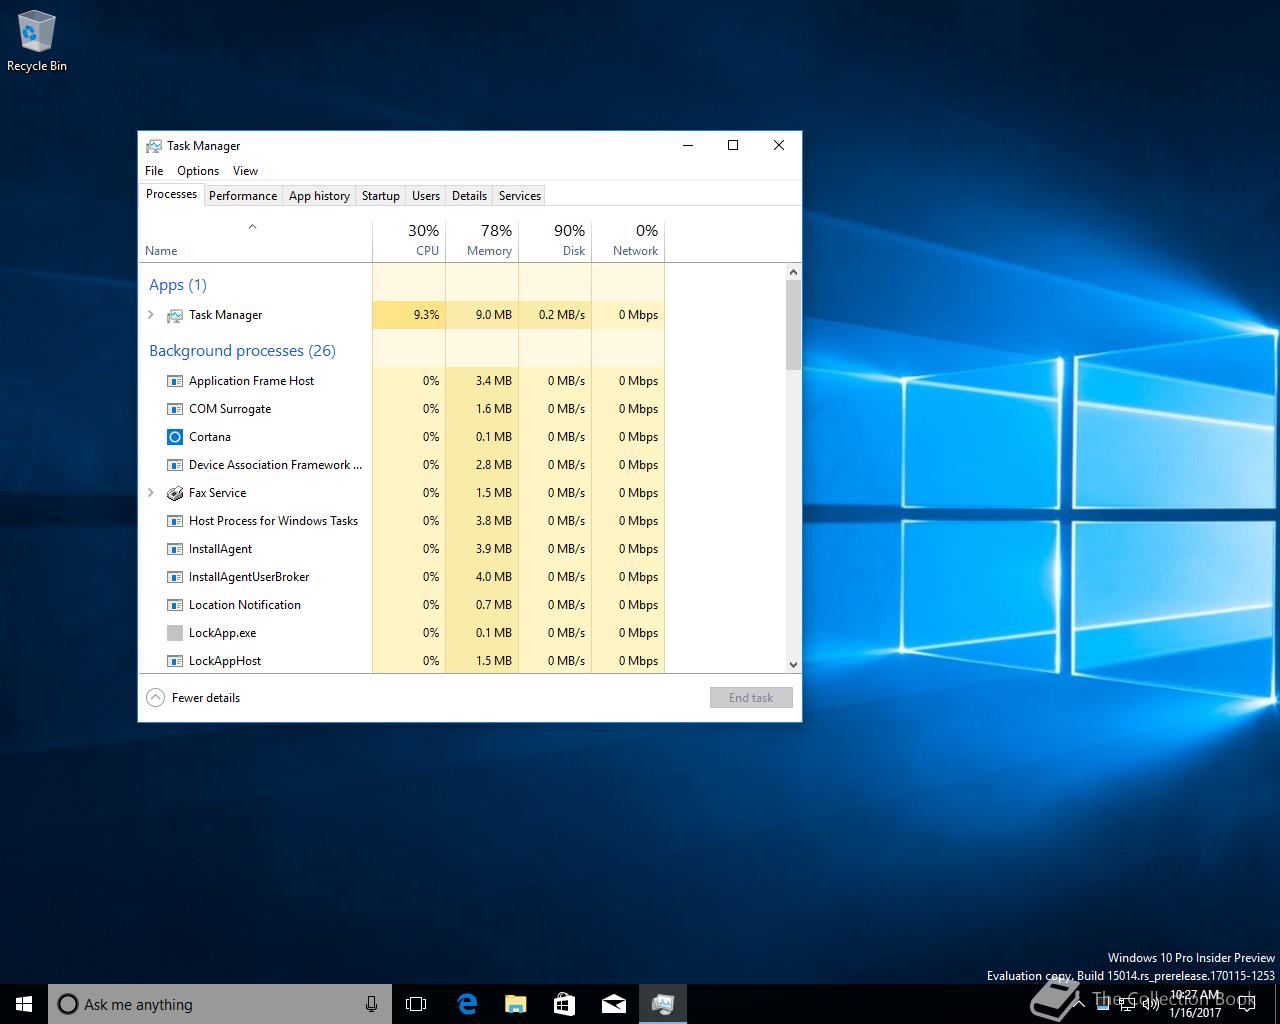
Task: Click the Task Manager taskbar button
Action: tap(662, 1004)
